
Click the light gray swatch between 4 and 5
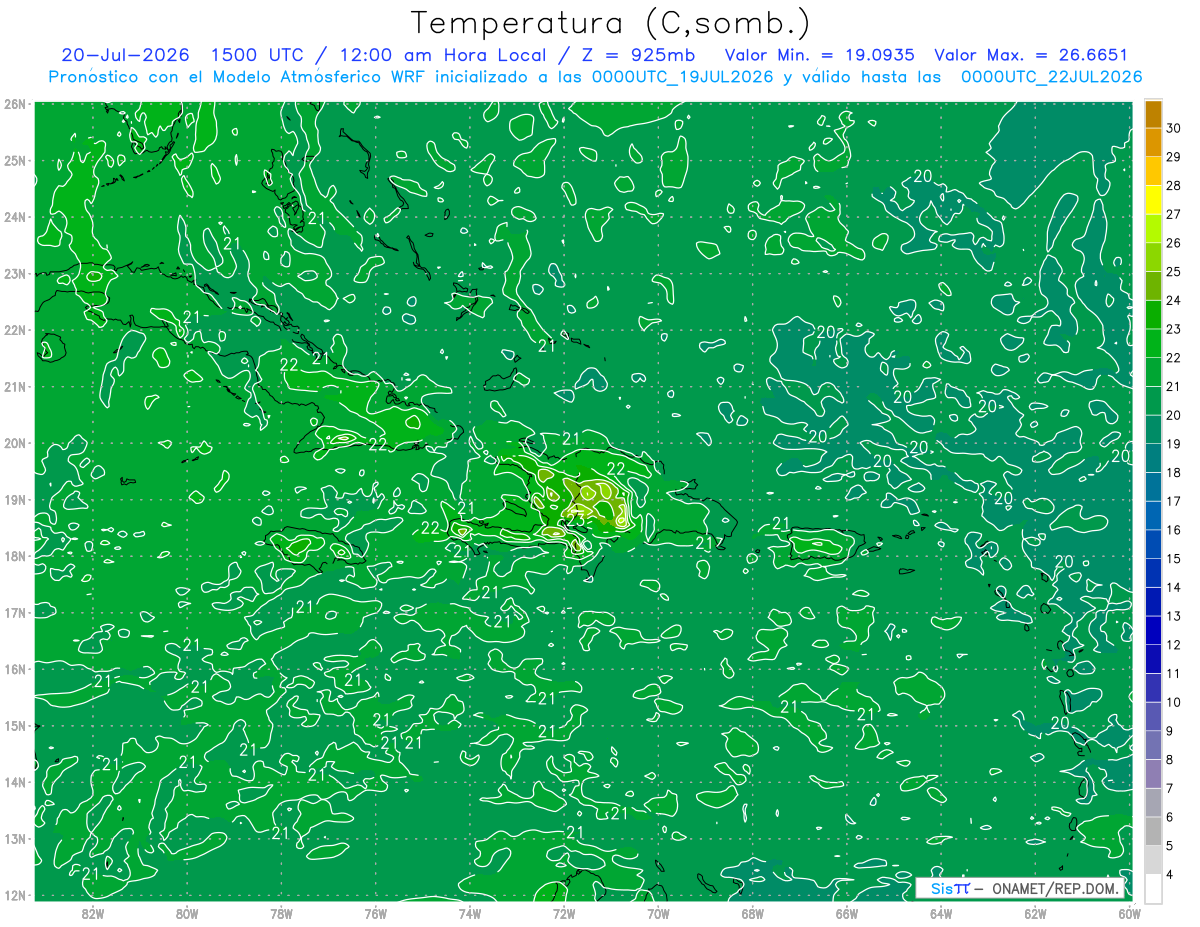[x=1153, y=860]
